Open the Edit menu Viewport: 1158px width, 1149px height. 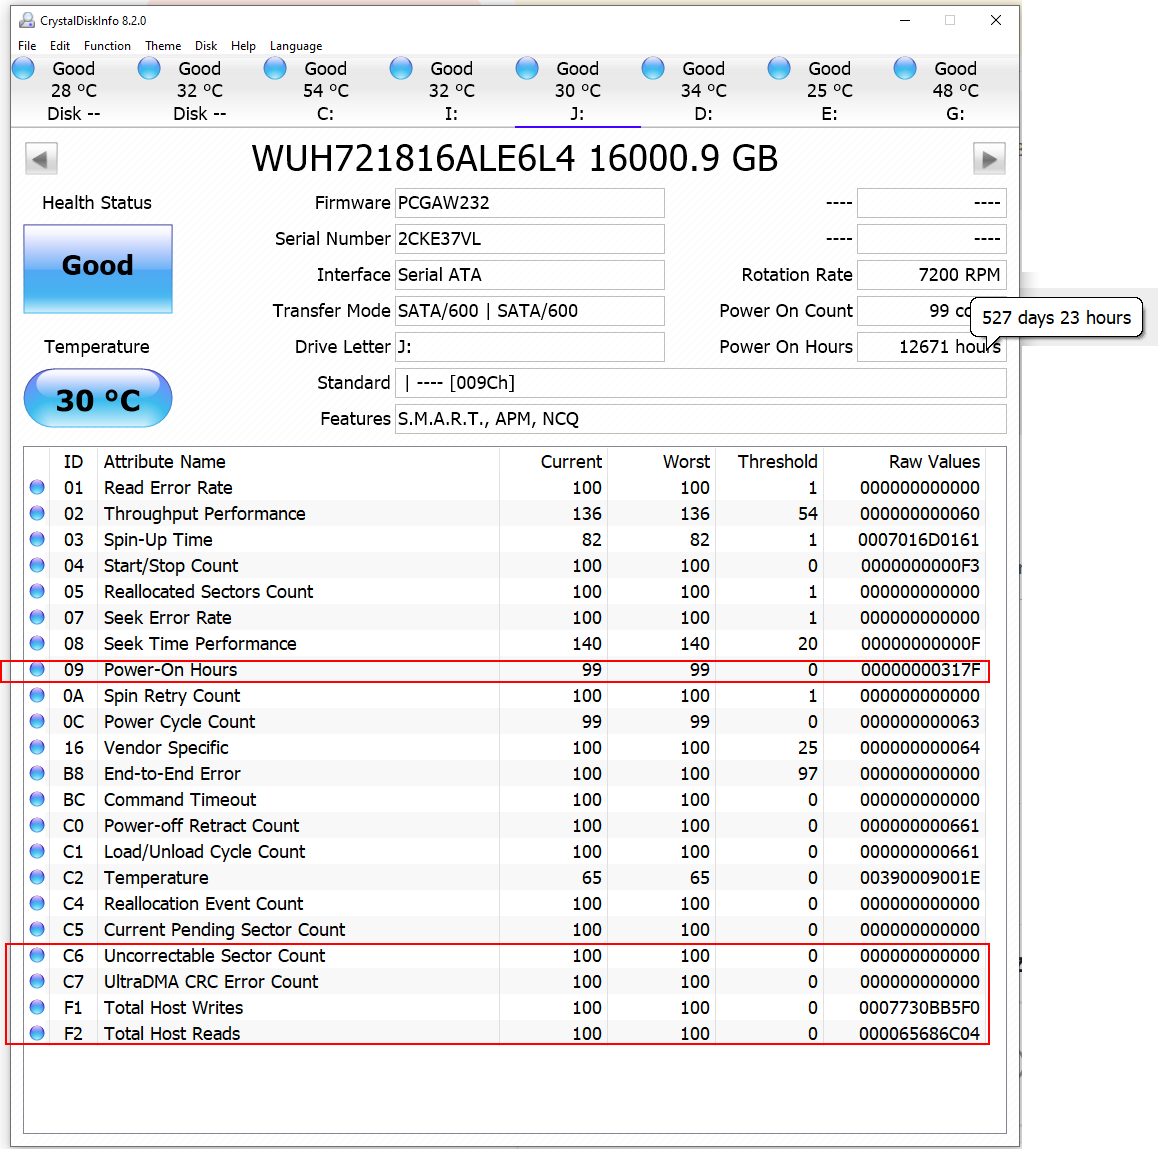pyautogui.click(x=60, y=46)
